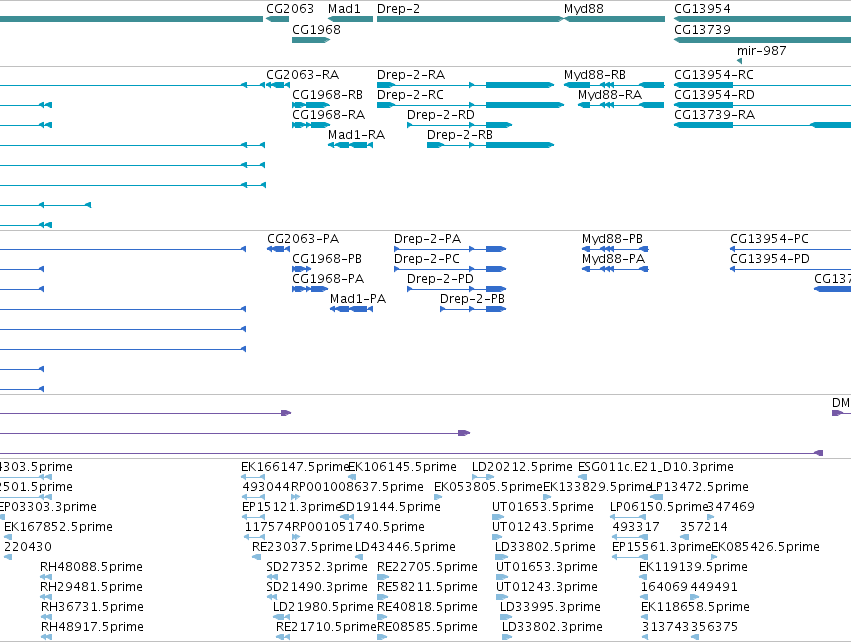Click the teal CG1968 gene bar below its label

[x=311, y=40]
